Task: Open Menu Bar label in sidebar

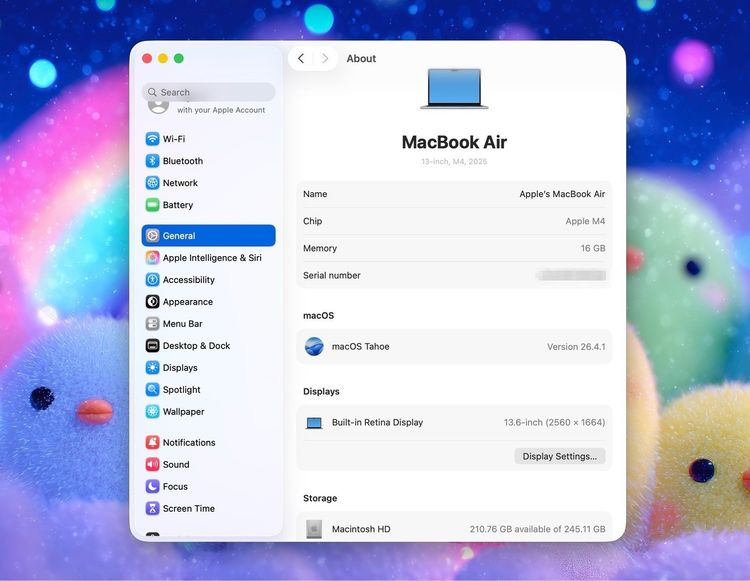Action: (182, 323)
